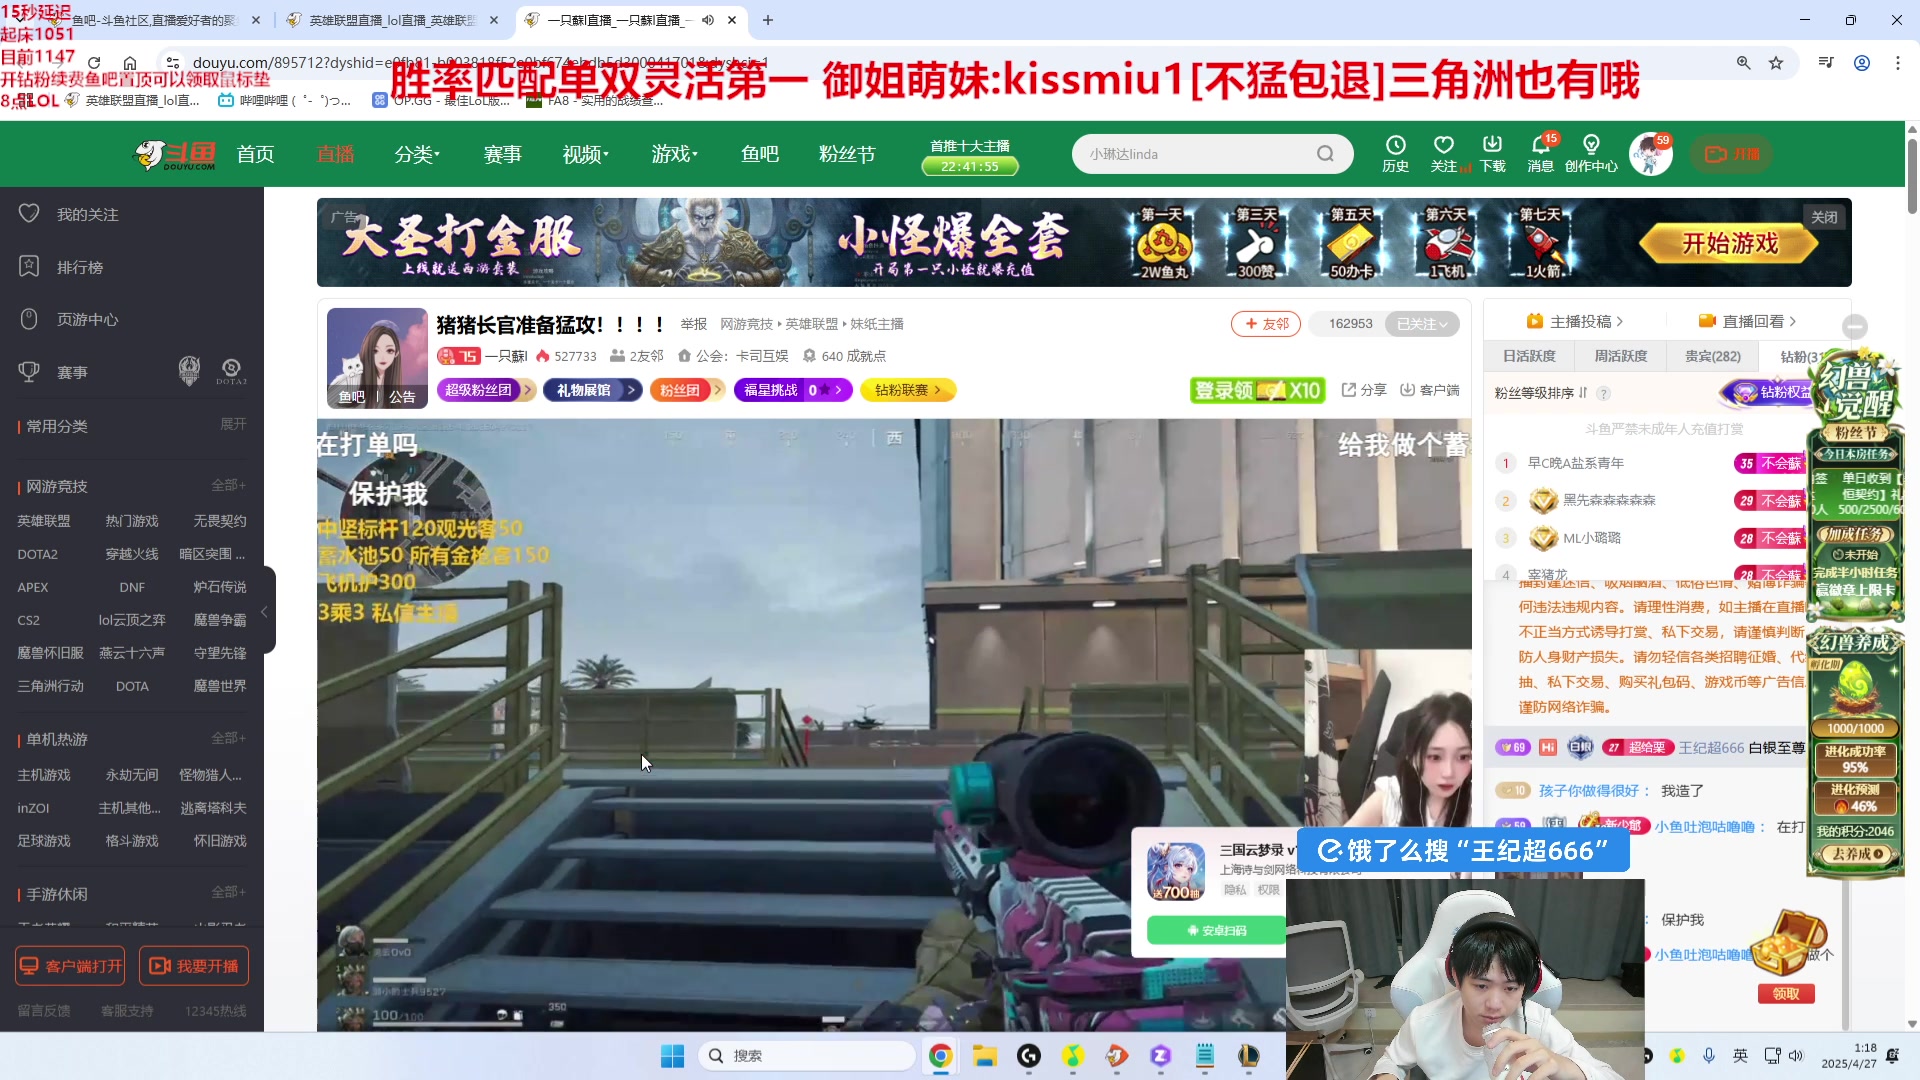Click the user avatar in header

click(x=1650, y=154)
